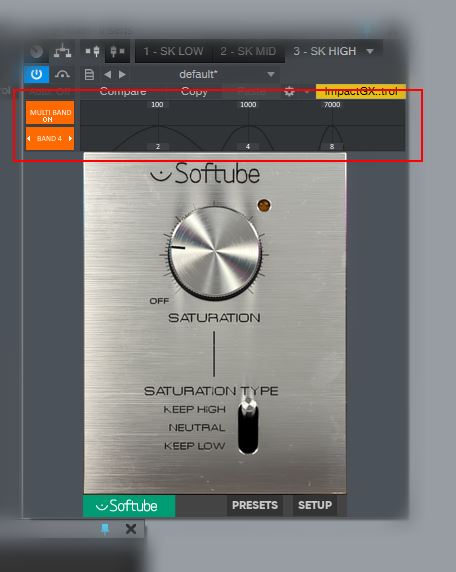Select next band with right arrow
Screen dimensions: 456x572
pyautogui.click(x=70, y=139)
